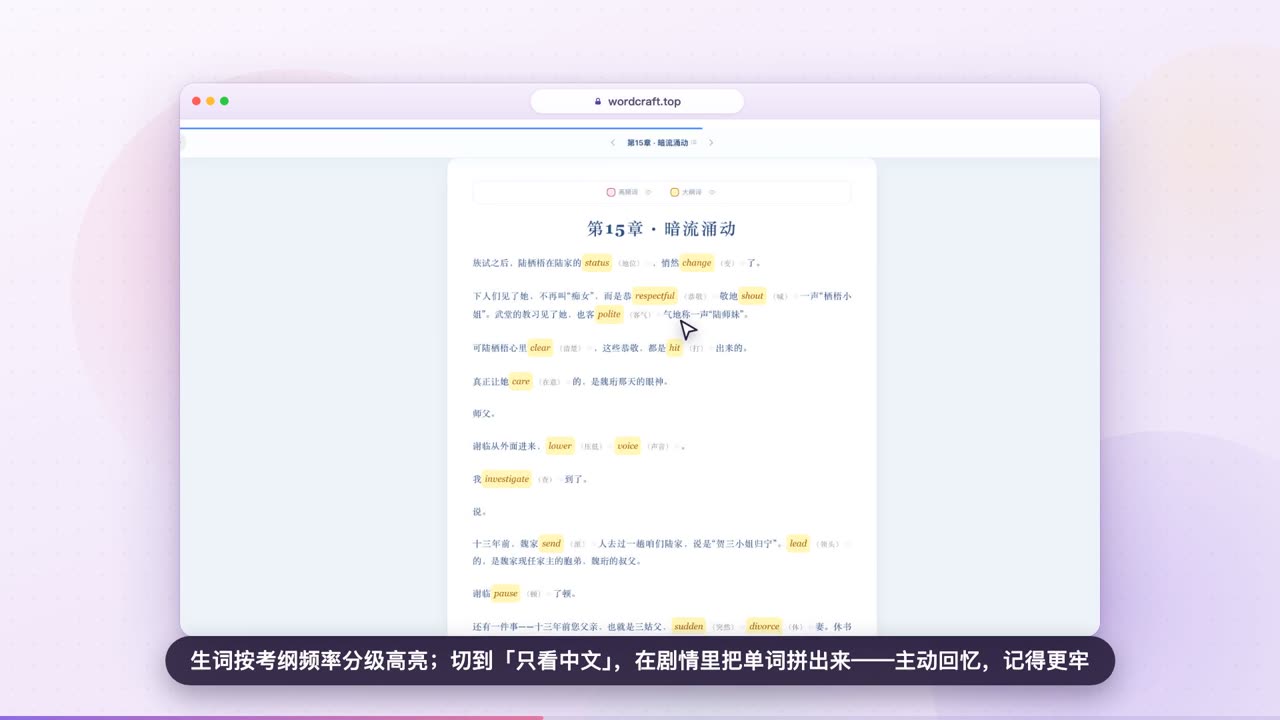
Task: Click the highlighted word "care"
Action: 521,381
